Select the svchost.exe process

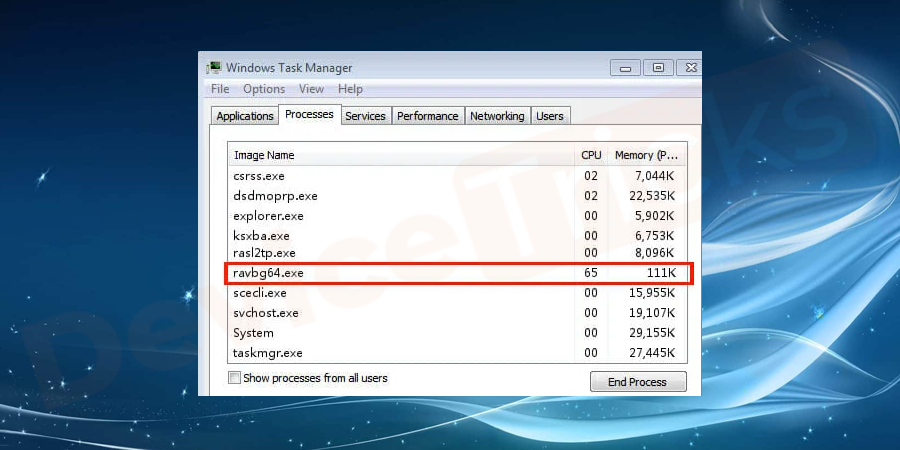(x=457, y=313)
